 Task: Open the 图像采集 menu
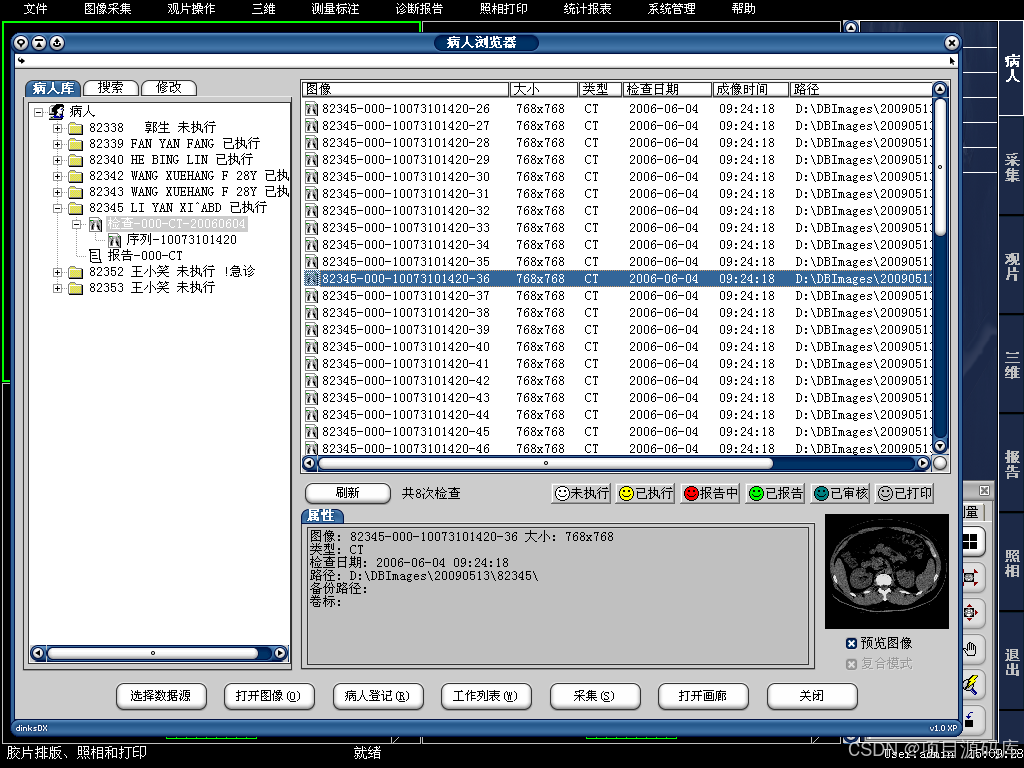point(108,9)
